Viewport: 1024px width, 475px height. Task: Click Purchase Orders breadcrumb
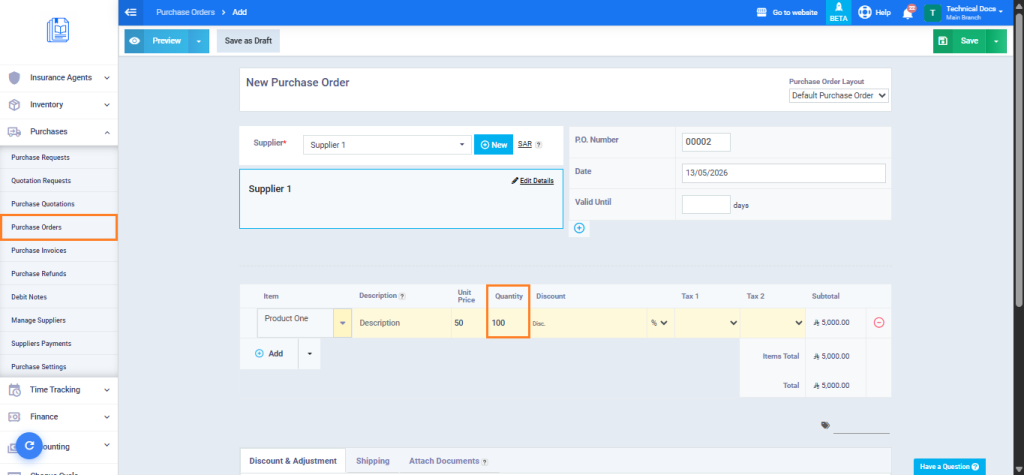186,12
